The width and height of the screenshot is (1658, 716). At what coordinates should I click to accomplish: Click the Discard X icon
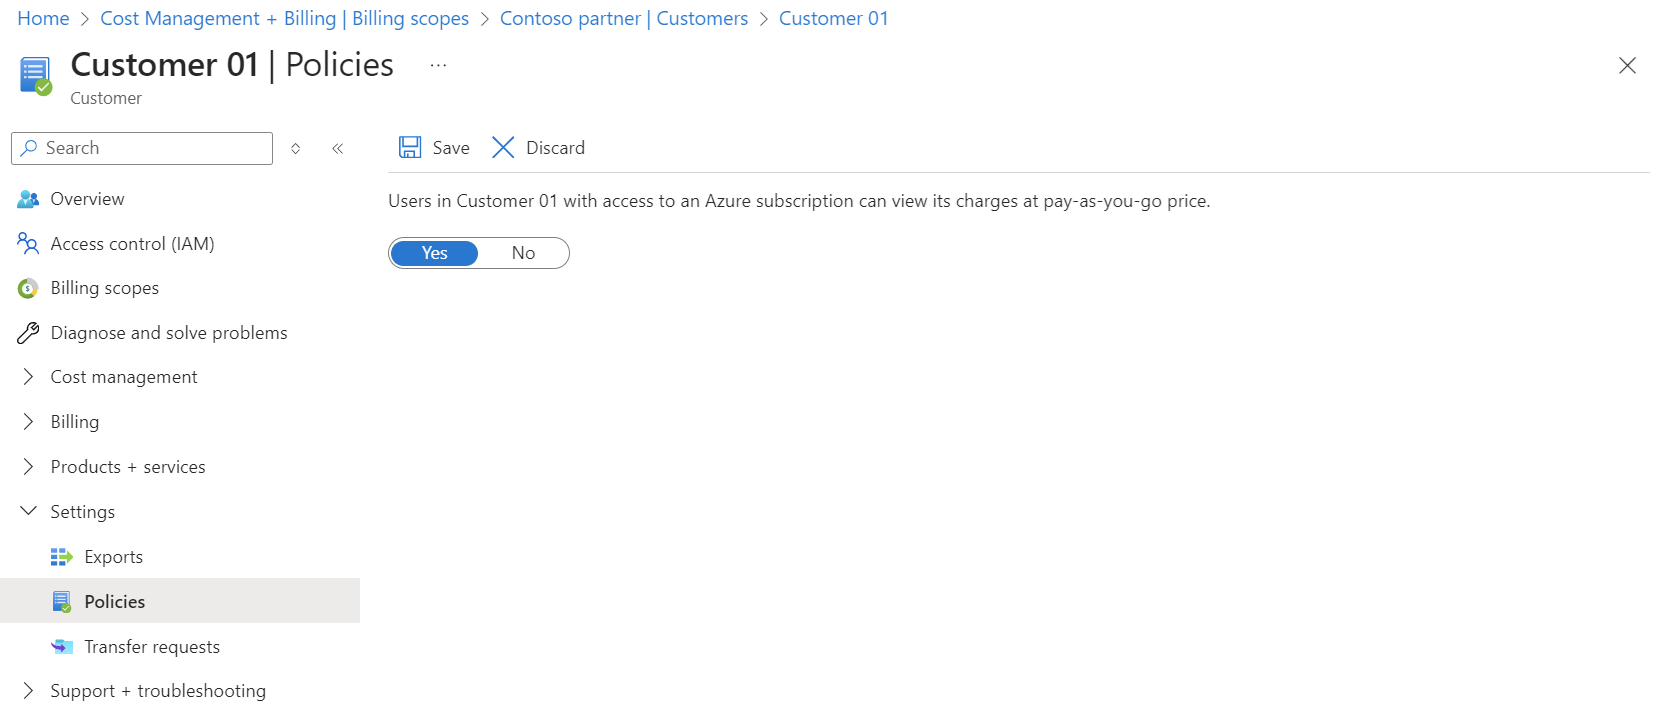(503, 148)
